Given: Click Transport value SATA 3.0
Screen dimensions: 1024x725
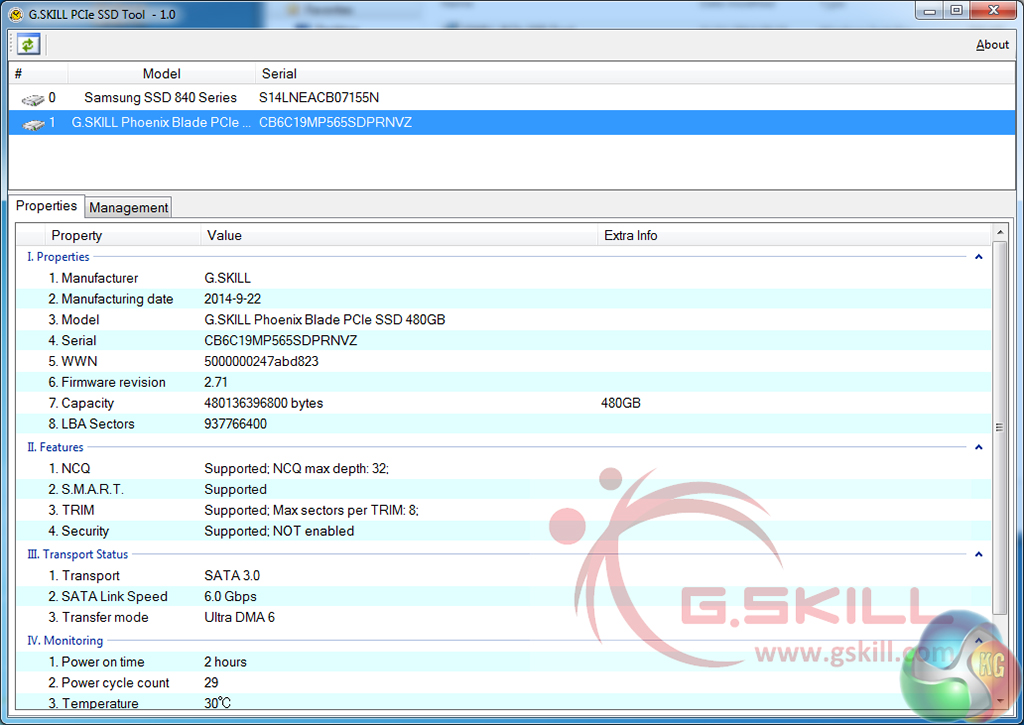Looking at the screenshot, I should pos(232,576).
